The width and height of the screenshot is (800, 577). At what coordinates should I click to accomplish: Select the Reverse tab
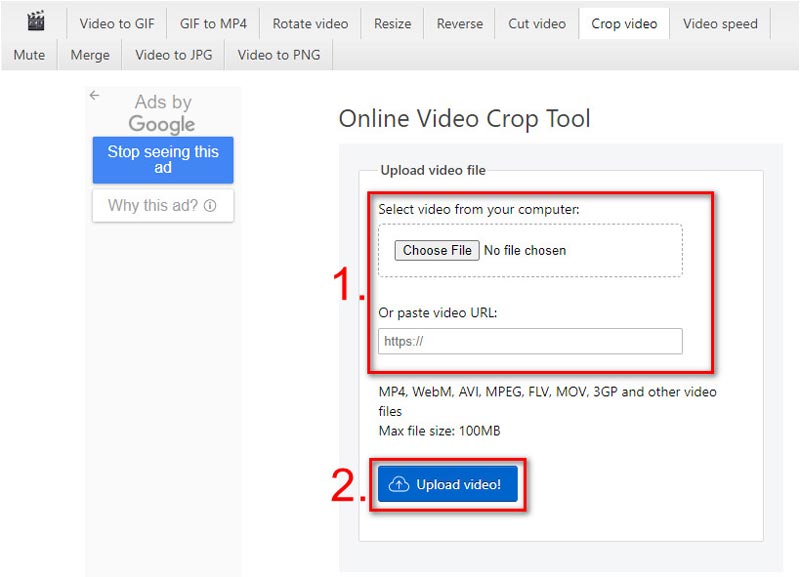coord(460,23)
